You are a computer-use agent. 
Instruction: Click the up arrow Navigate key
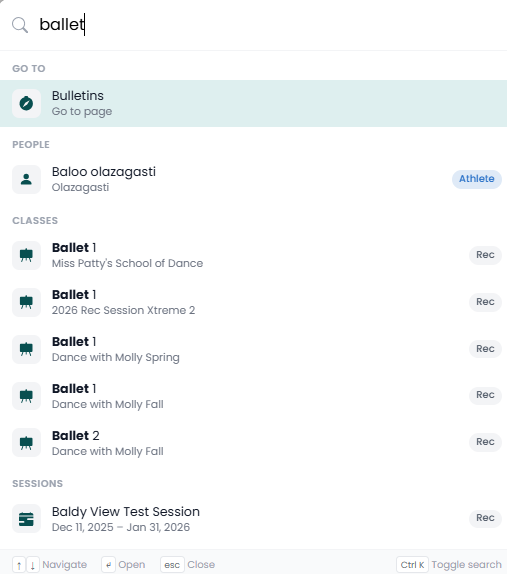pos(19,565)
